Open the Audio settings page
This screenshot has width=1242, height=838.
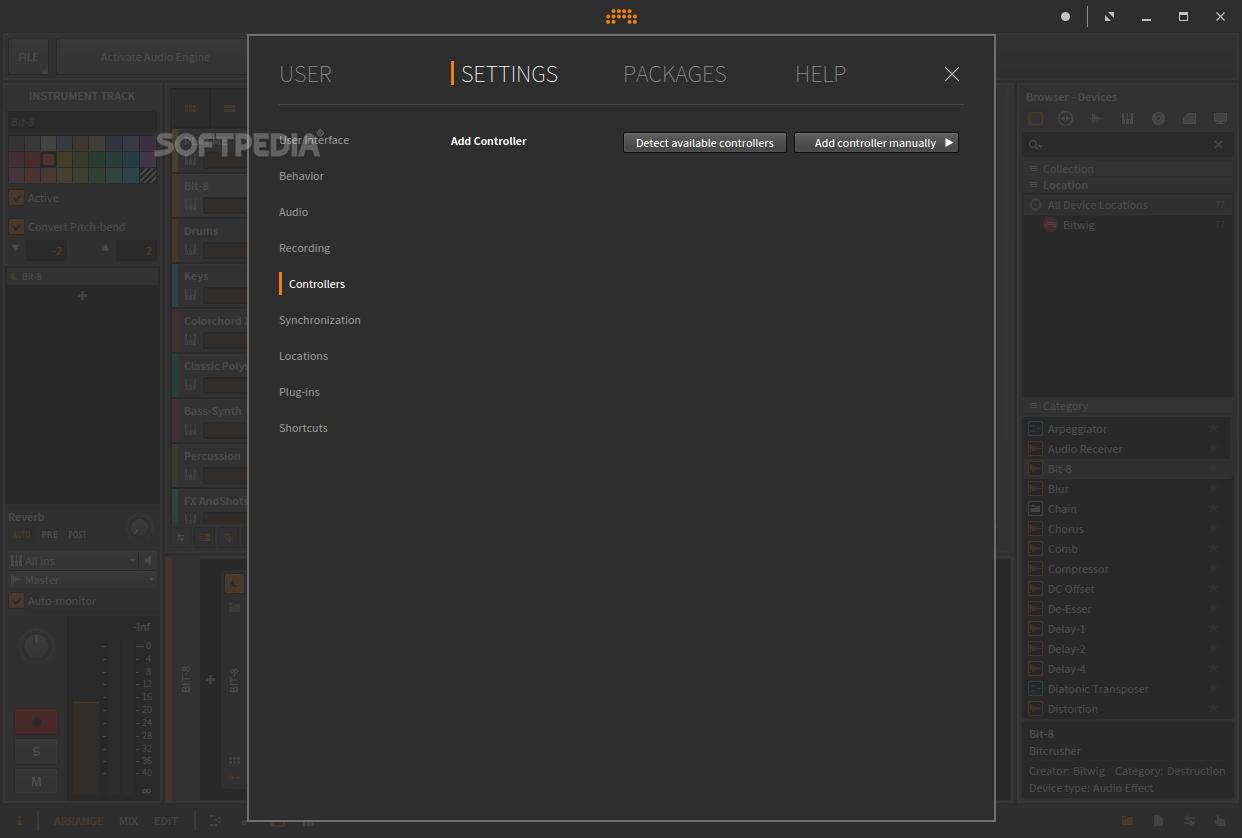[294, 212]
